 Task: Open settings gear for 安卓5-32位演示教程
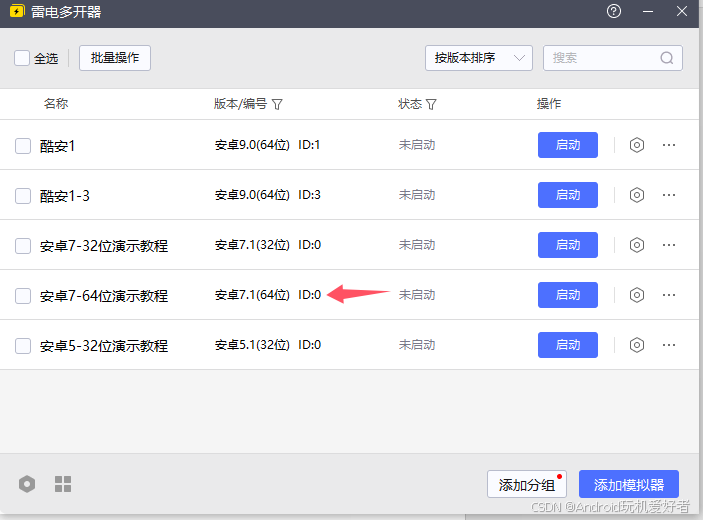click(637, 345)
